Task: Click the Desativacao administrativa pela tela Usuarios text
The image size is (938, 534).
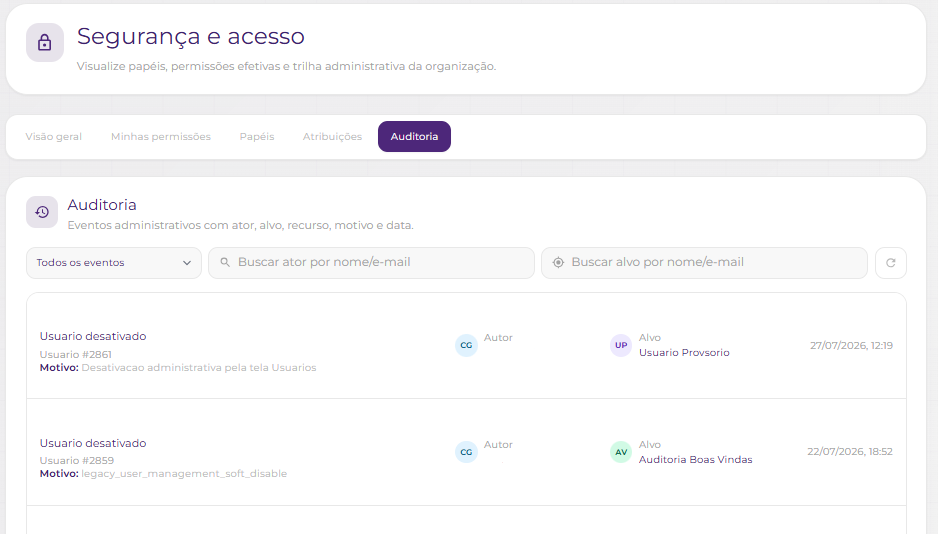Action: [x=199, y=368]
